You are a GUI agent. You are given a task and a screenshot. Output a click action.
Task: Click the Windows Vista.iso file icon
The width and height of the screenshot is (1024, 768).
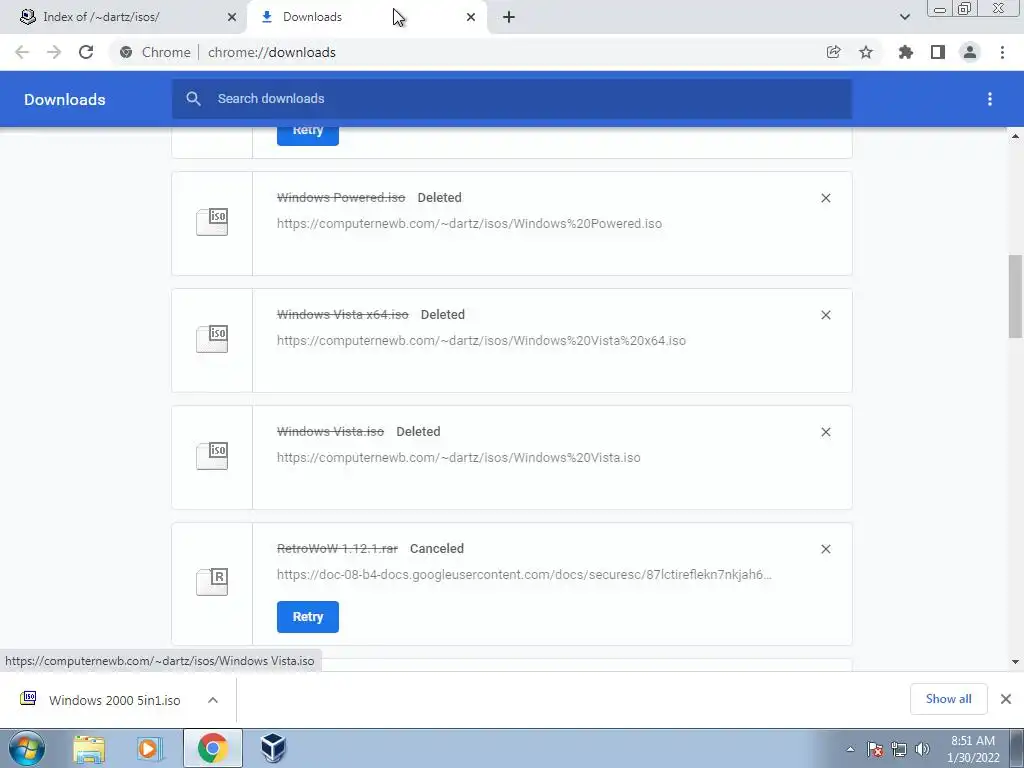coord(212,456)
